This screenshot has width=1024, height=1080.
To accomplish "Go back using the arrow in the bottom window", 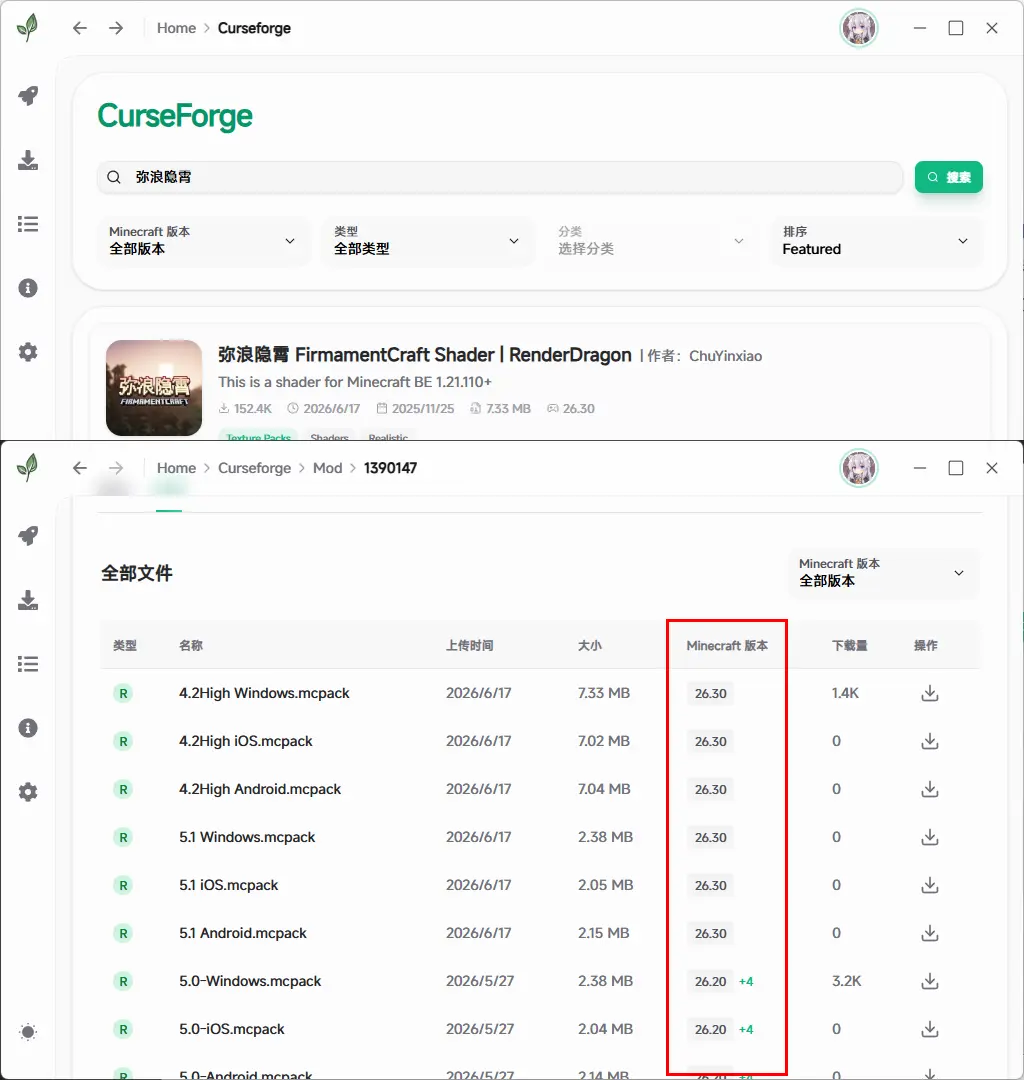I will (x=80, y=468).
